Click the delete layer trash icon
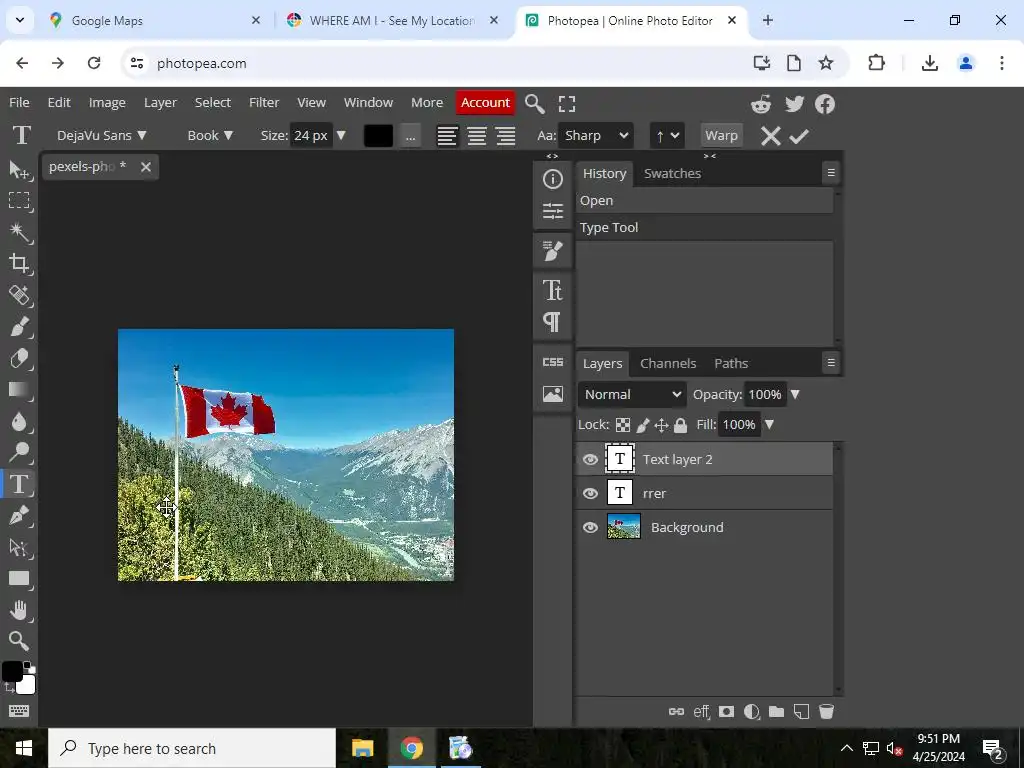The width and height of the screenshot is (1024, 768). pyautogui.click(x=826, y=712)
